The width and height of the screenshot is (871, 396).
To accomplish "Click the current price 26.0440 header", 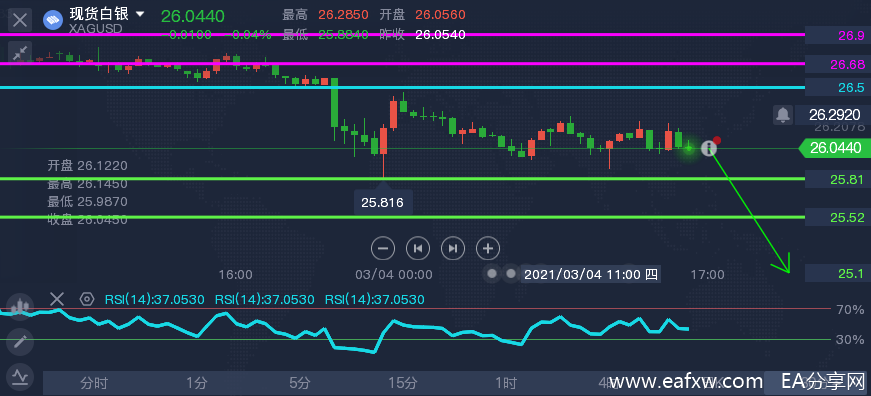I will pyautogui.click(x=193, y=16).
